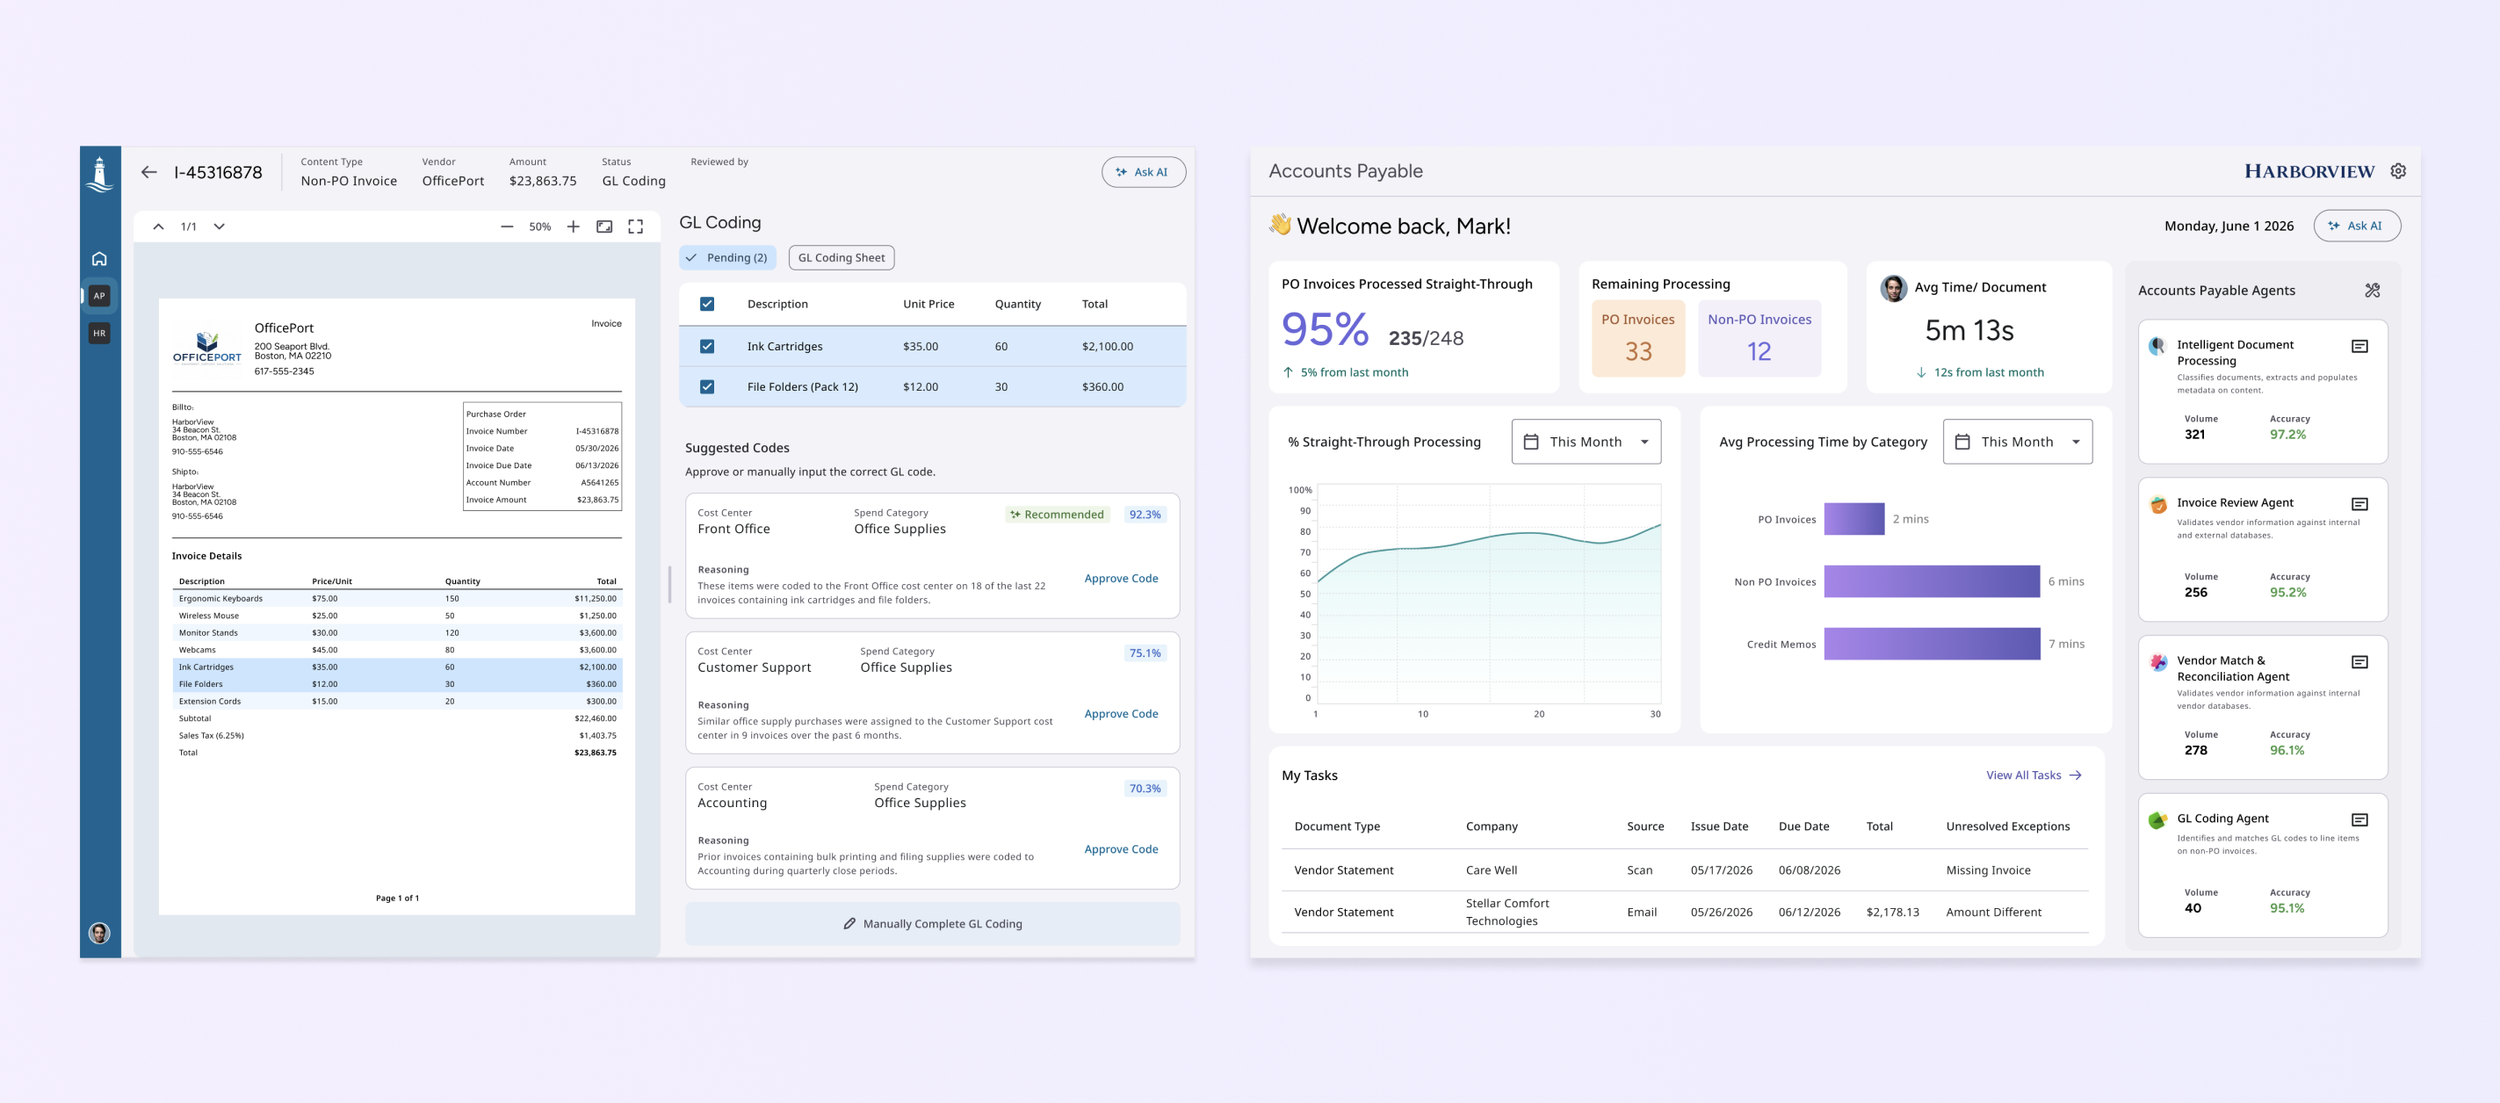Image resolution: width=2500 pixels, height=1103 pixels.
Task: Click the 70.3% confidence score
Action: pyautogui.click(x=1145, y=789)
